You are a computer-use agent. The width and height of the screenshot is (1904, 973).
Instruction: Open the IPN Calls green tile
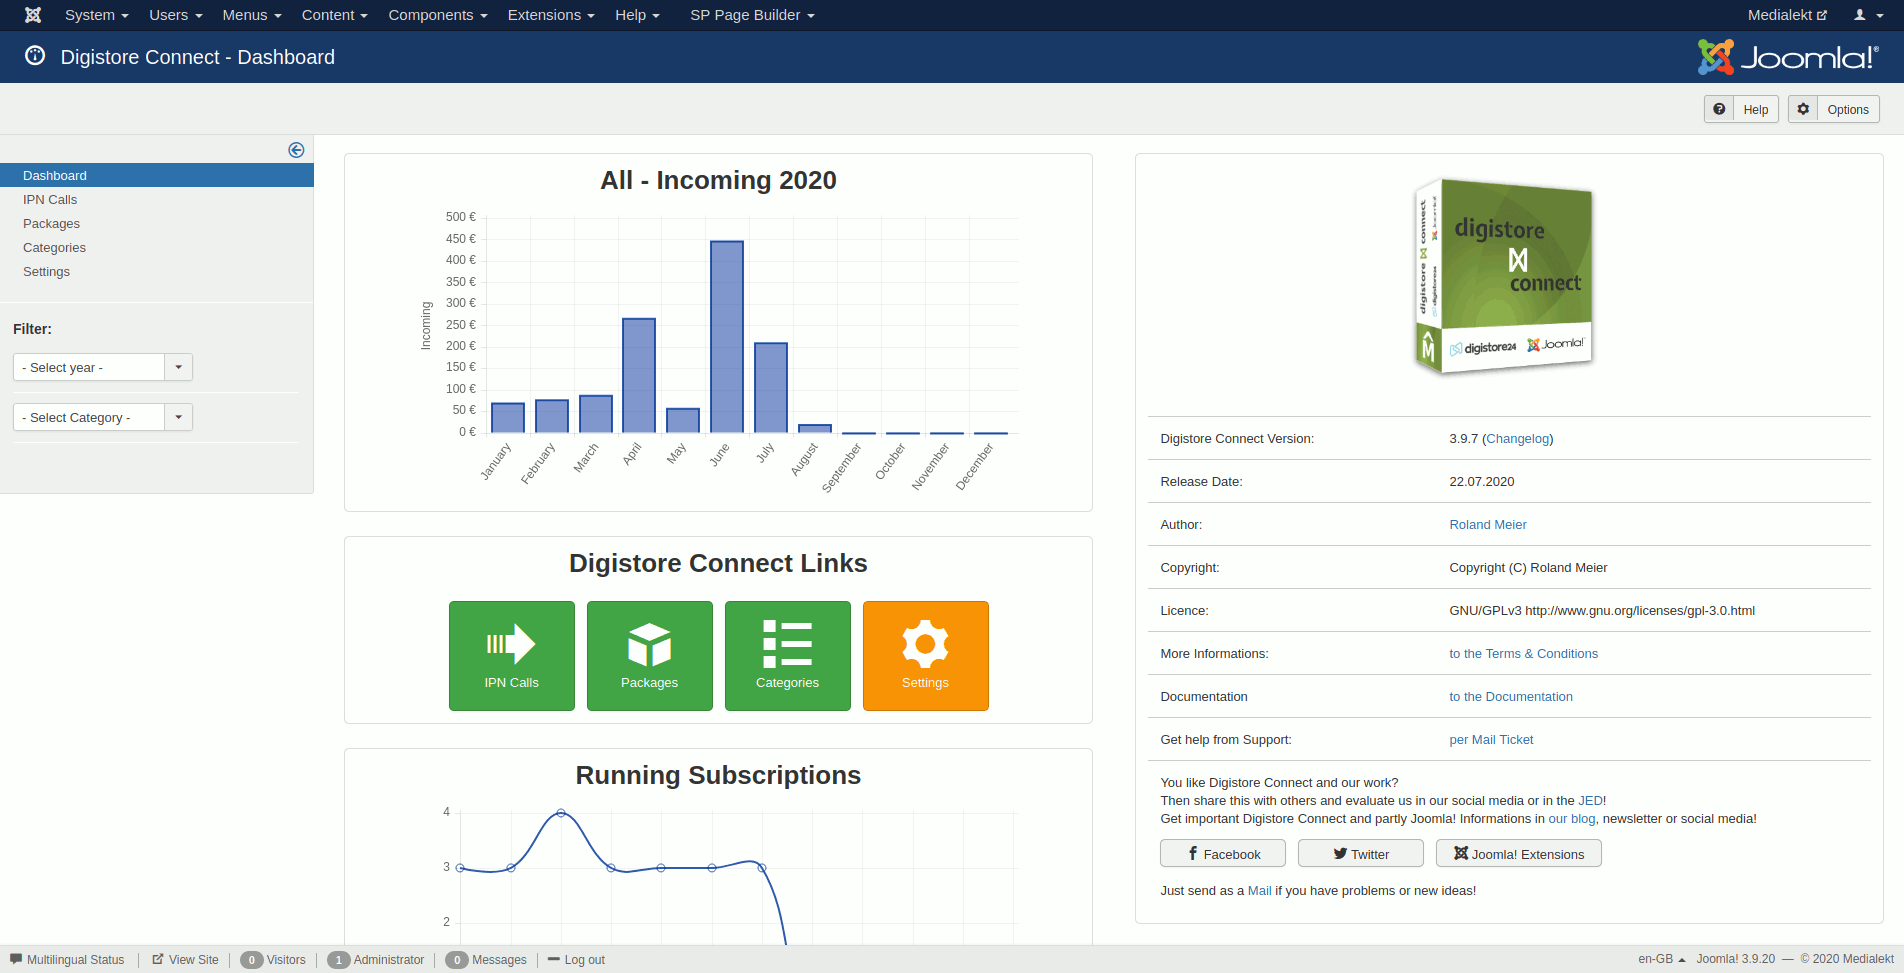pyautogui.click(x=512, y=656)
